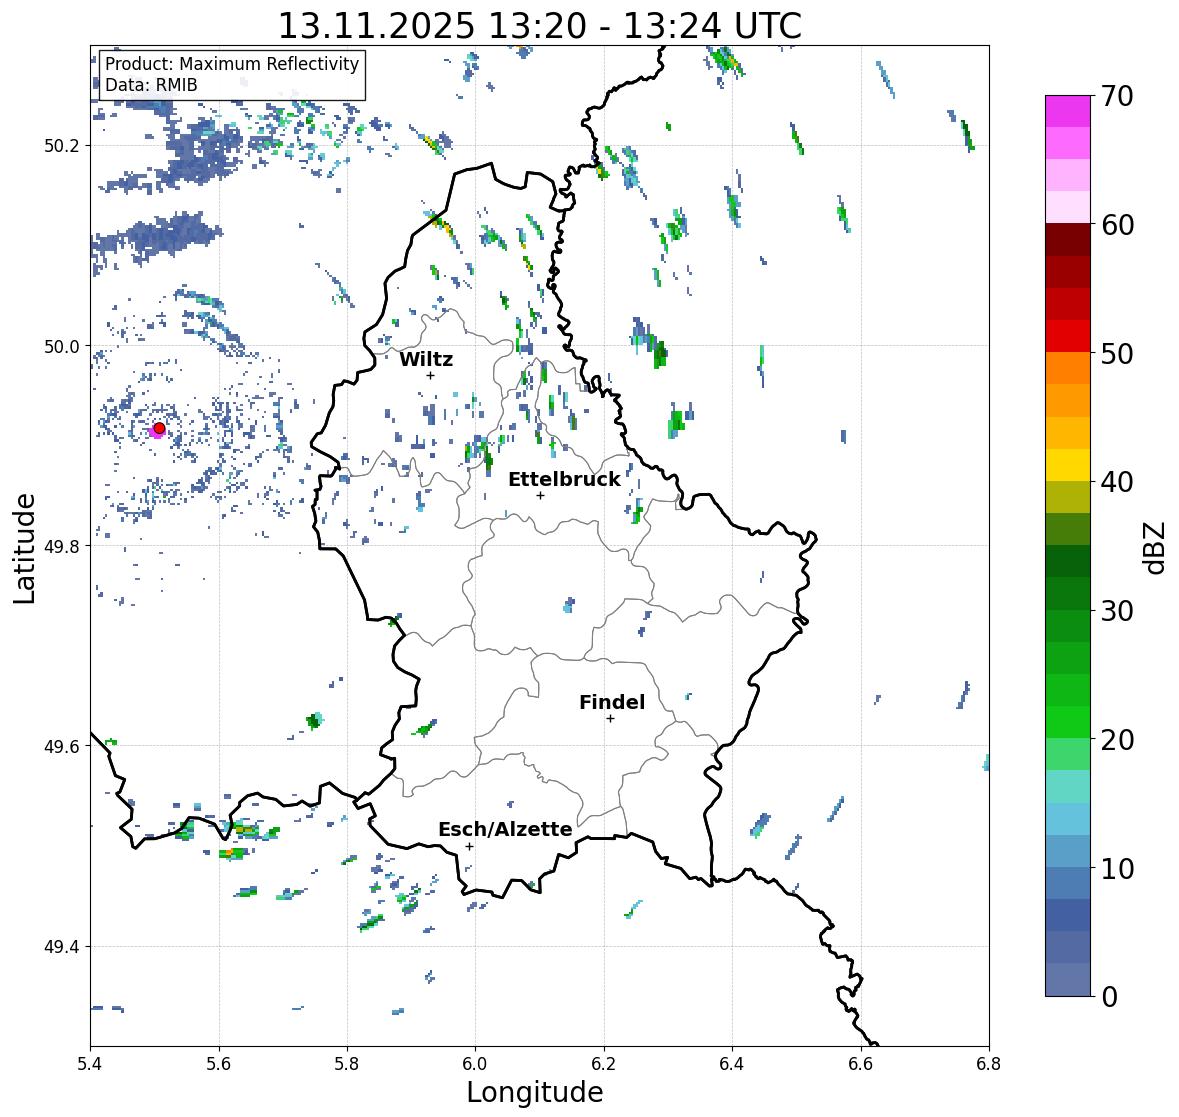This screenshot has width=1179, height=1117.
Task: Click the 49.8 latitude tick label
Action: [x=62, y=546]
